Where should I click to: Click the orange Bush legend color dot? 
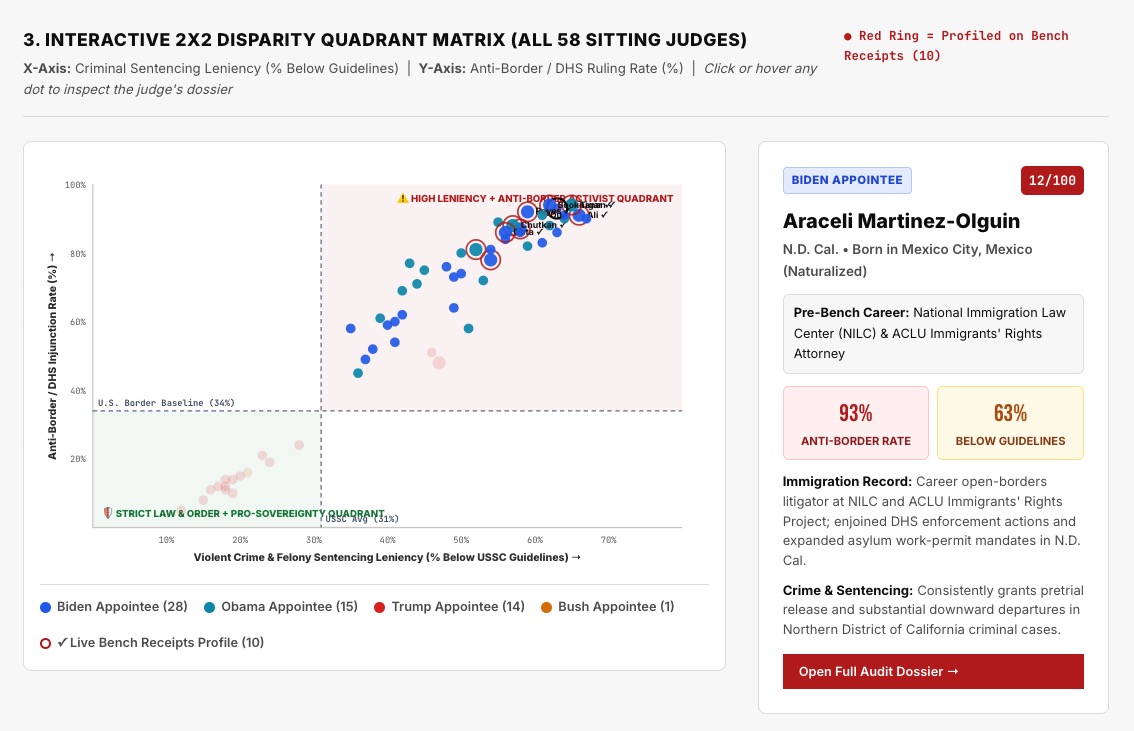click(547, 607)
